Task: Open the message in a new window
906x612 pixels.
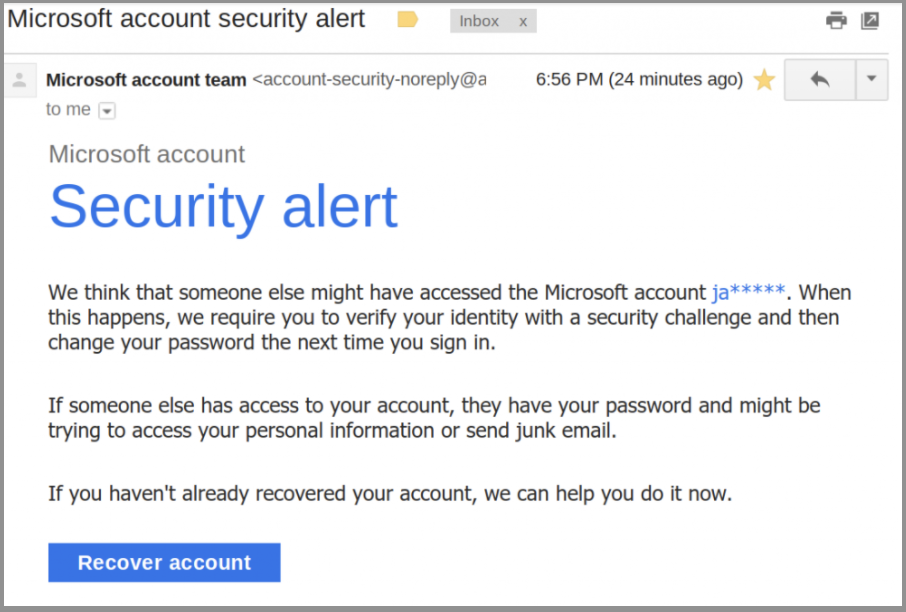Action: [x=870, y=20]
